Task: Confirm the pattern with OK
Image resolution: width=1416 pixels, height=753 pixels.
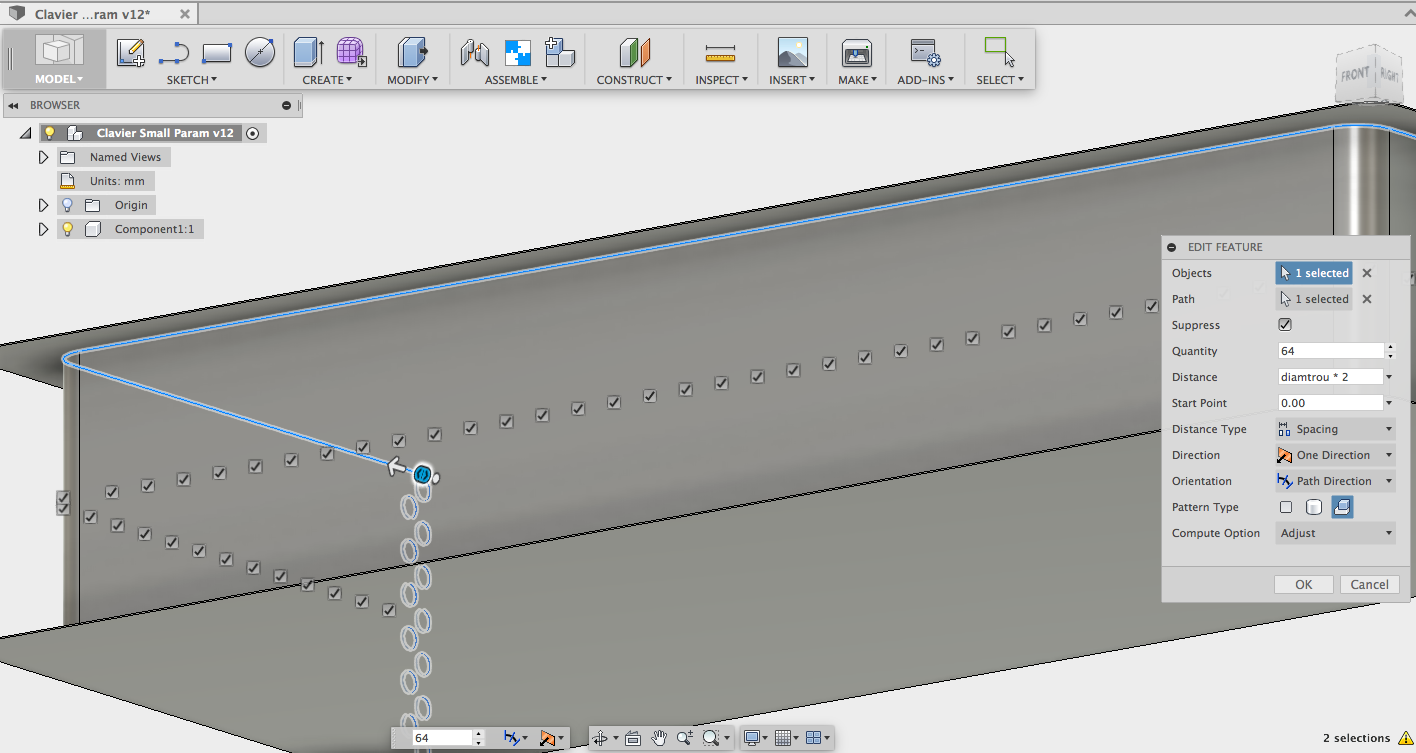Action: (x=1303, y=584)
